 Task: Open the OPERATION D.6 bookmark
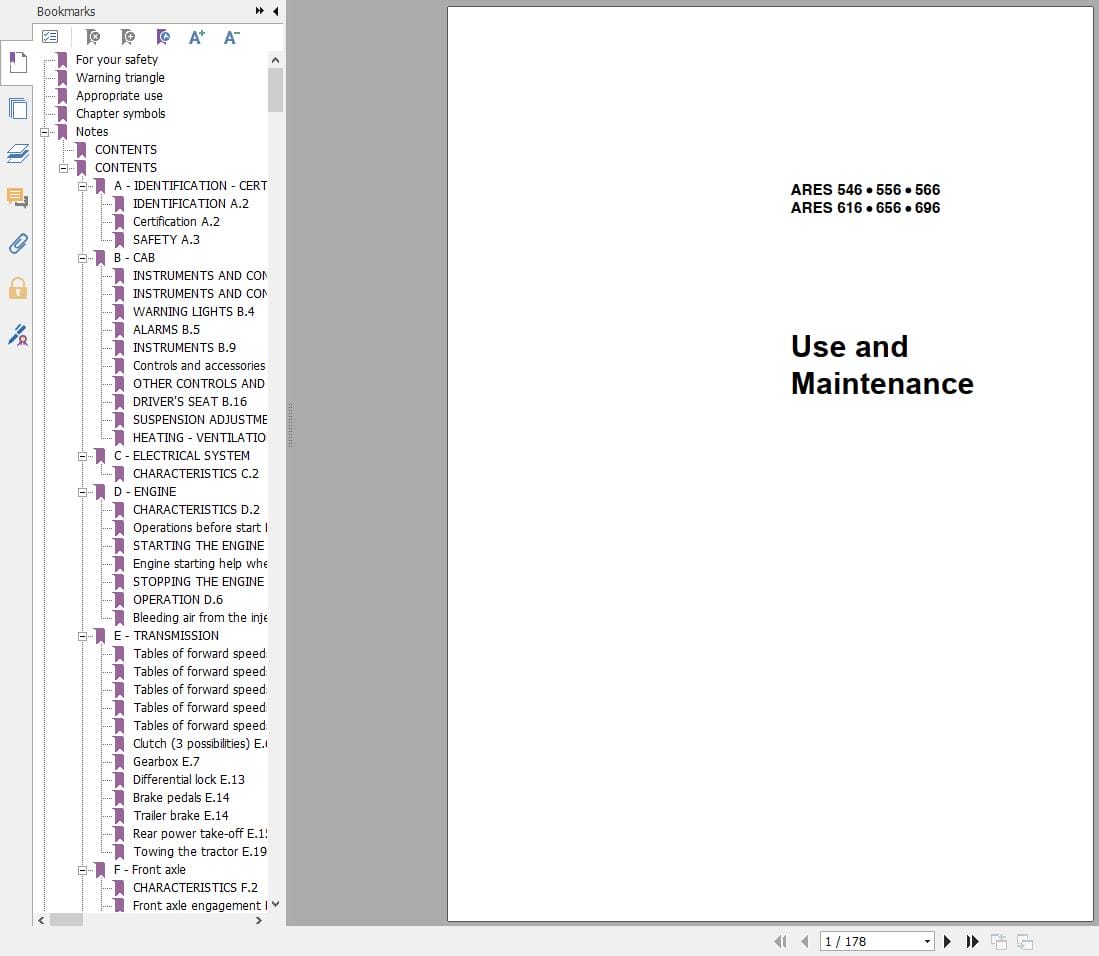(178, 600)
